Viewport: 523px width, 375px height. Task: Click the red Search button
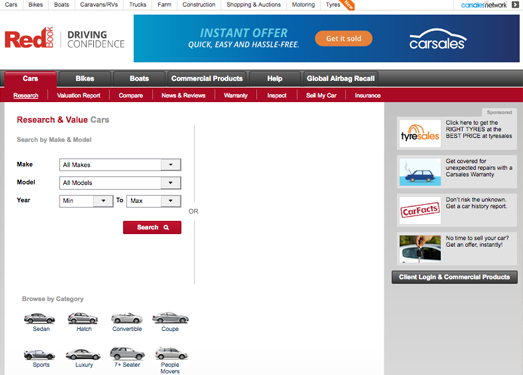point(152,228)
